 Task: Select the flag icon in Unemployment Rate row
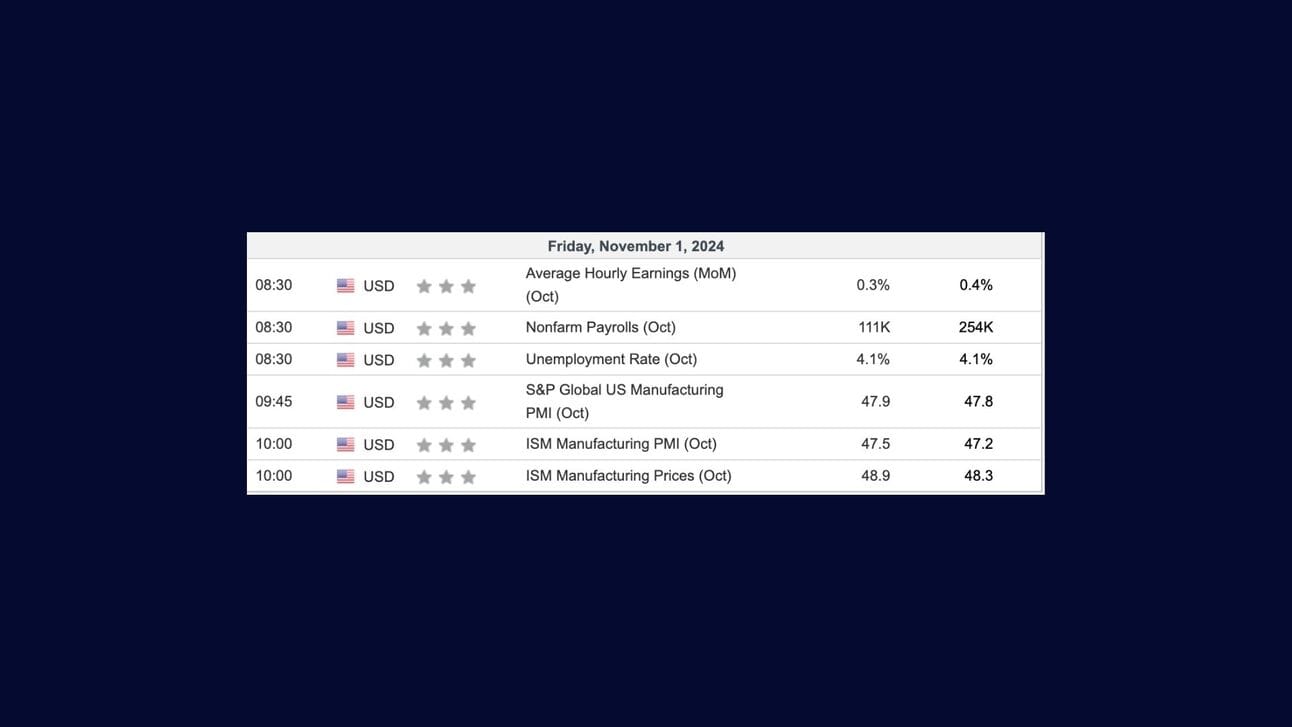pos(345,360)
